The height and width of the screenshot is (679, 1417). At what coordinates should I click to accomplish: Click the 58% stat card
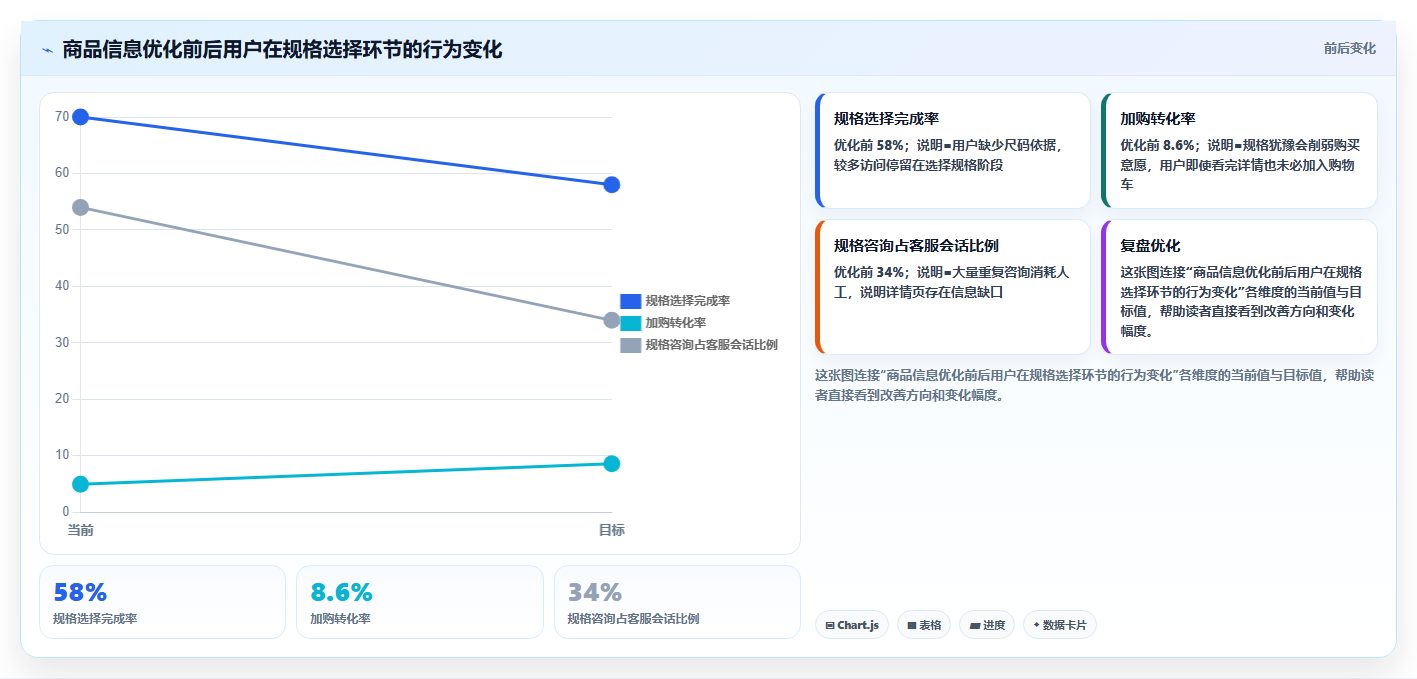(x=163, y=602)
